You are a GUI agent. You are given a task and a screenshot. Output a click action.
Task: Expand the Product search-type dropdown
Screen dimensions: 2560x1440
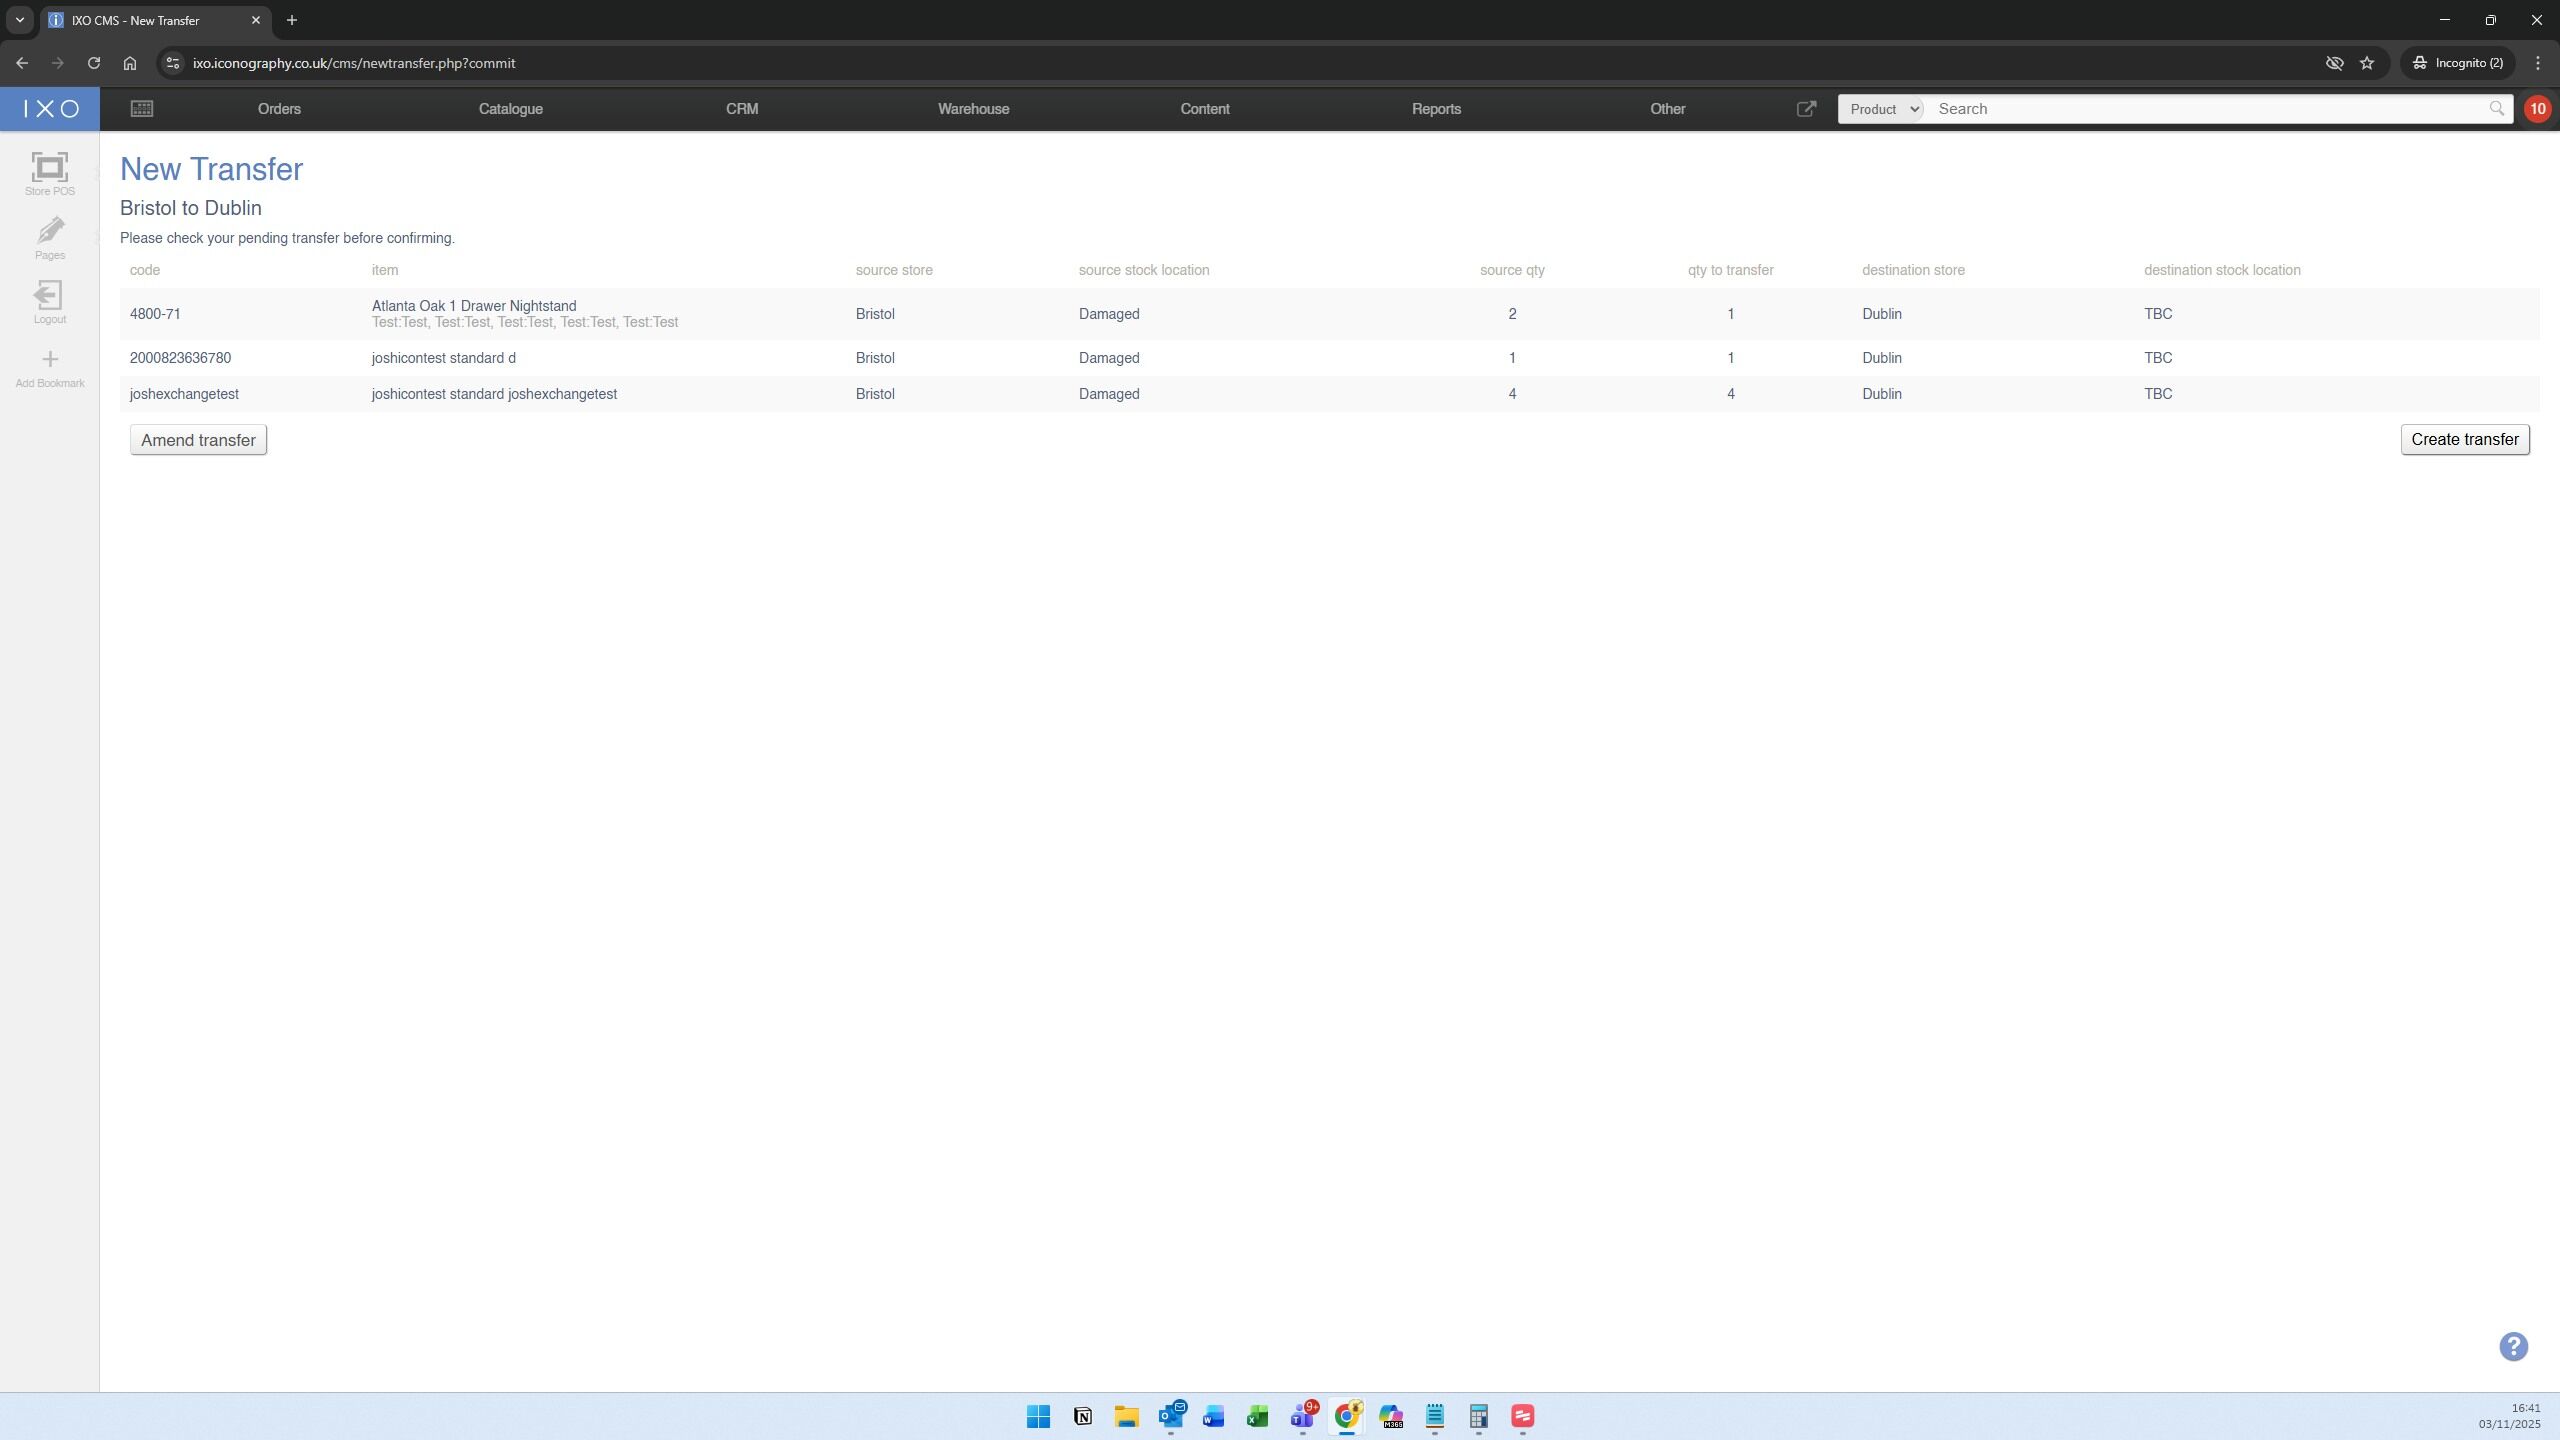point(1881,109)
